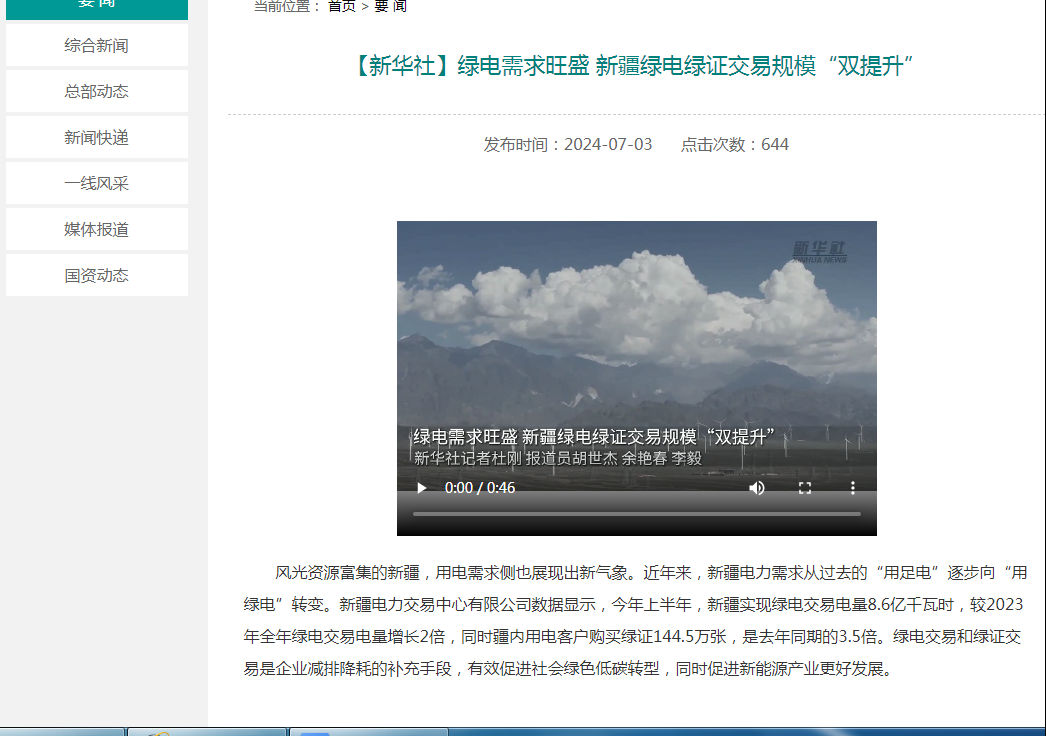The height and width of the screenshot is (736, 1046).
Task: Click the view count 点击次数：644
Action: [734, 144]
